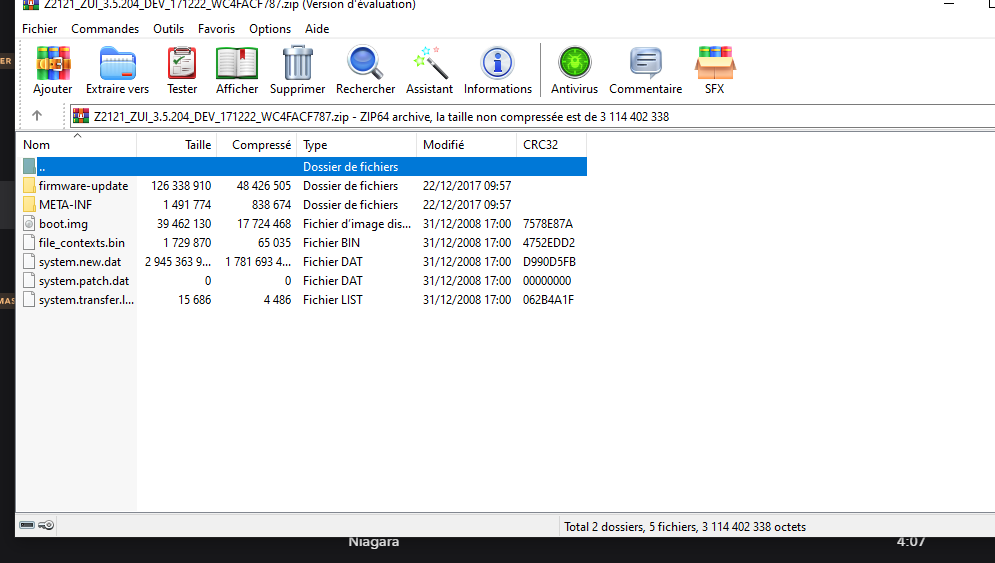Click the system.new.dat file name
The height and width of the screenshot is (563, 995).
[80, 262]
